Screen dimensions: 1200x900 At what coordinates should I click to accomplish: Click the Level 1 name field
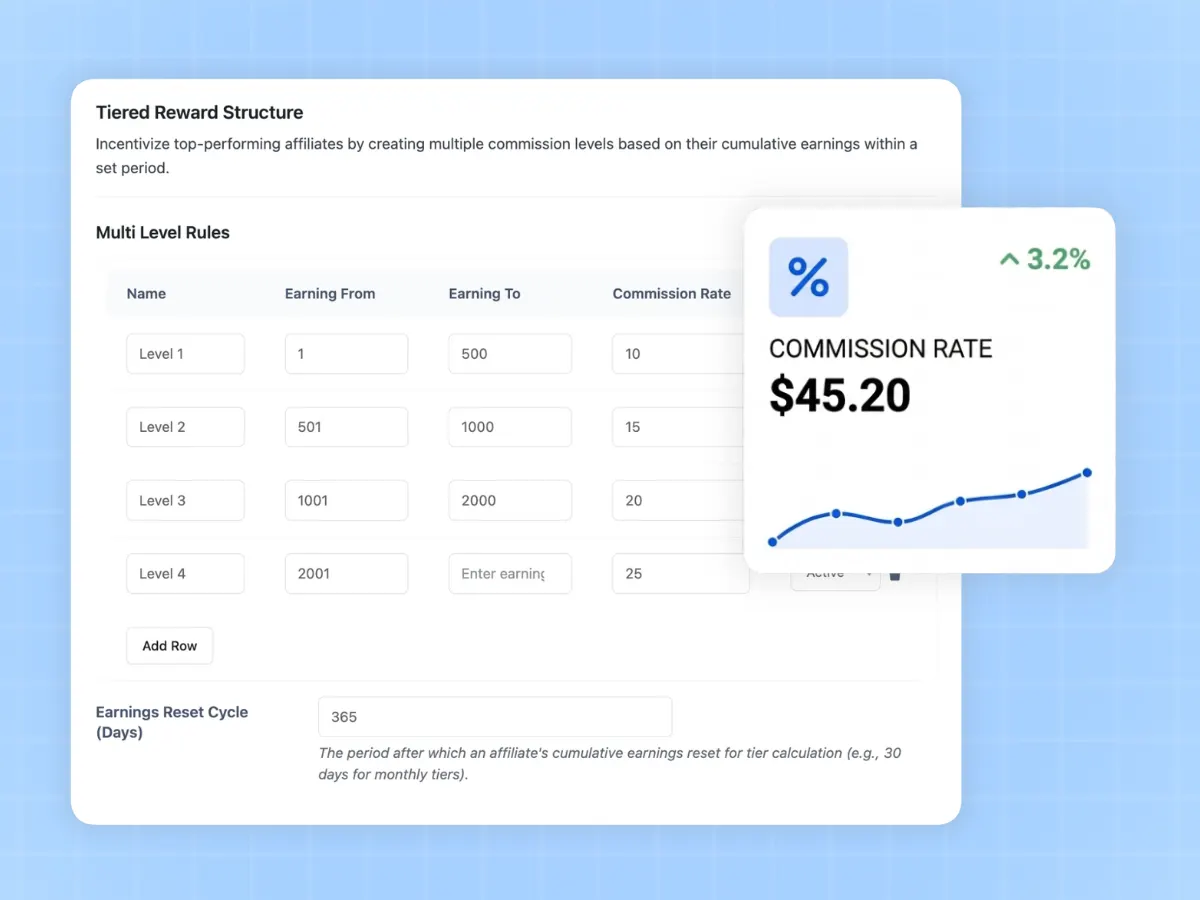coord(185,353)
